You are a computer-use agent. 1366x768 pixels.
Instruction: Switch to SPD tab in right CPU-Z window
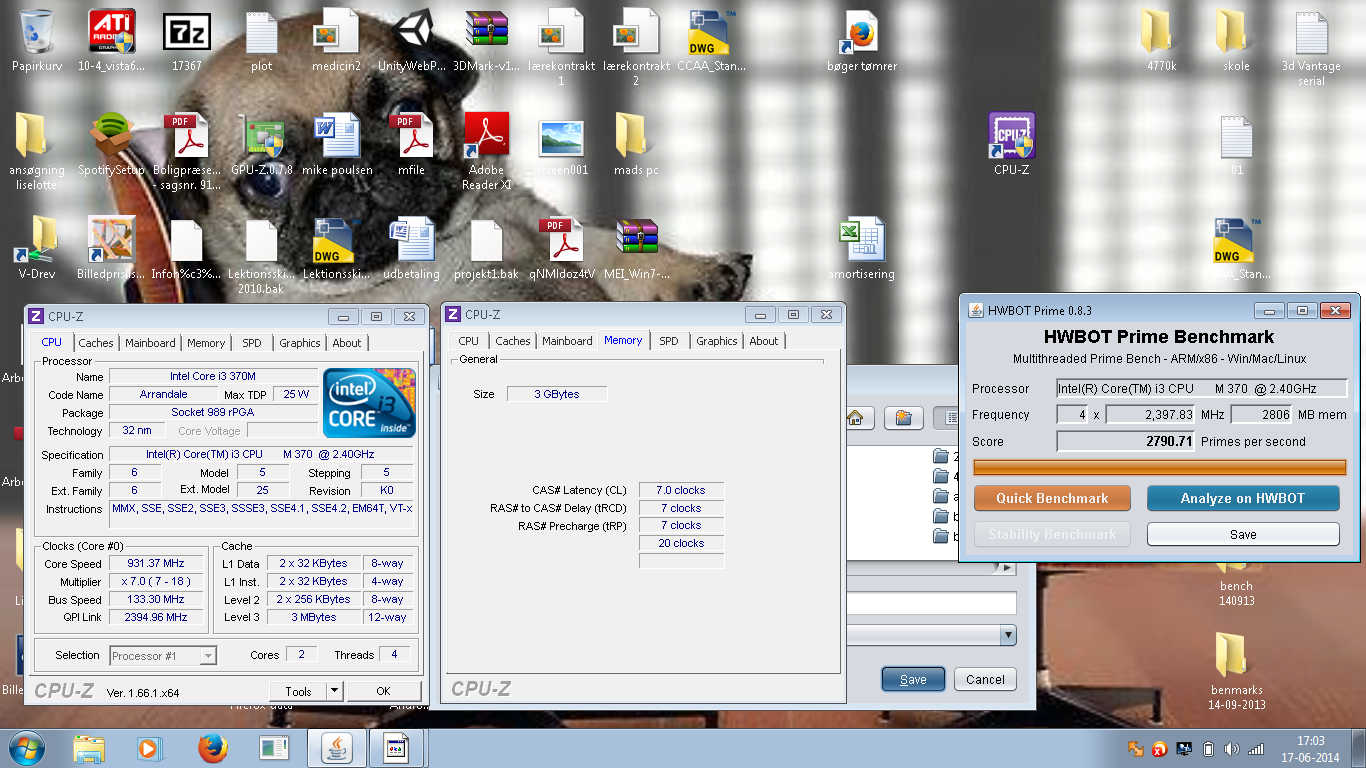(x=669, y=341)
